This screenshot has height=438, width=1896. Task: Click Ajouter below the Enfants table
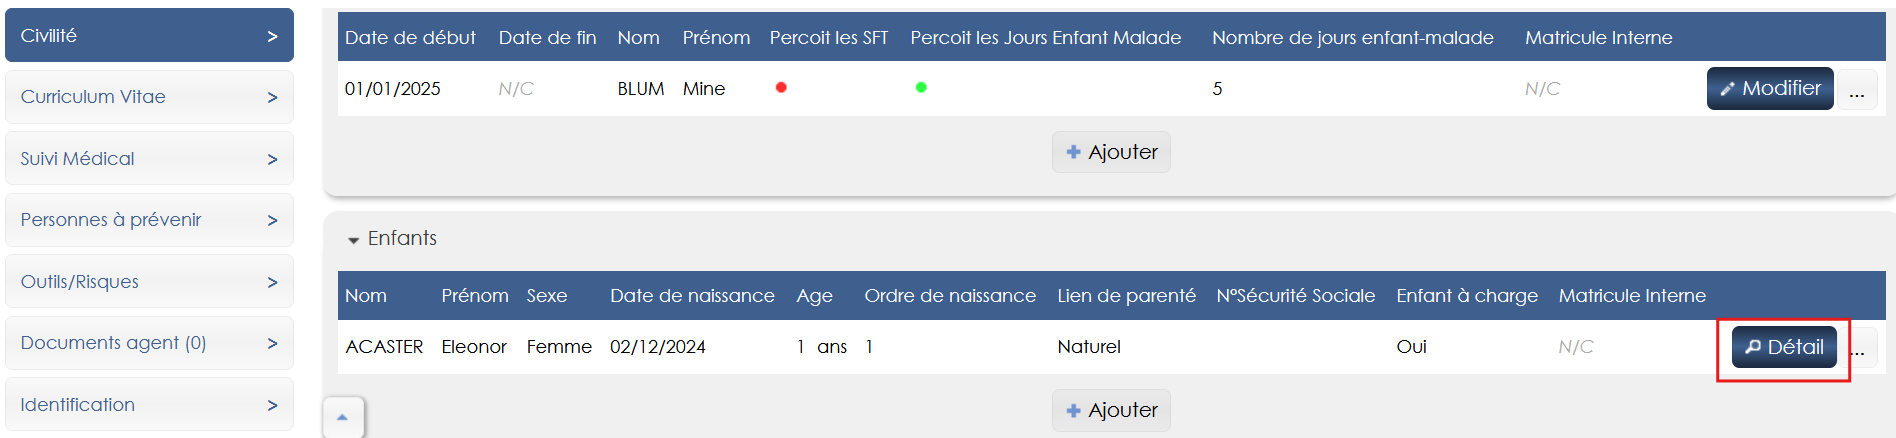click(1111, 410)
